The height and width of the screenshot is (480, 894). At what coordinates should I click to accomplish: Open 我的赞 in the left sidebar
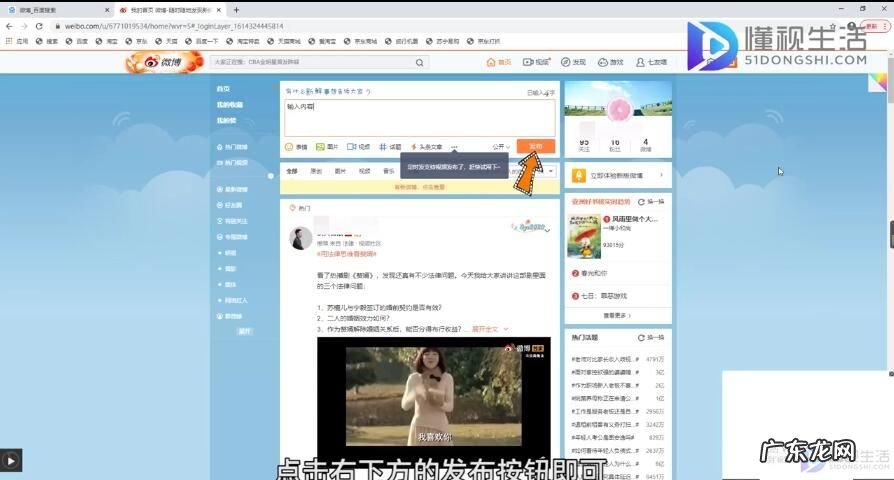click(226, 121)
